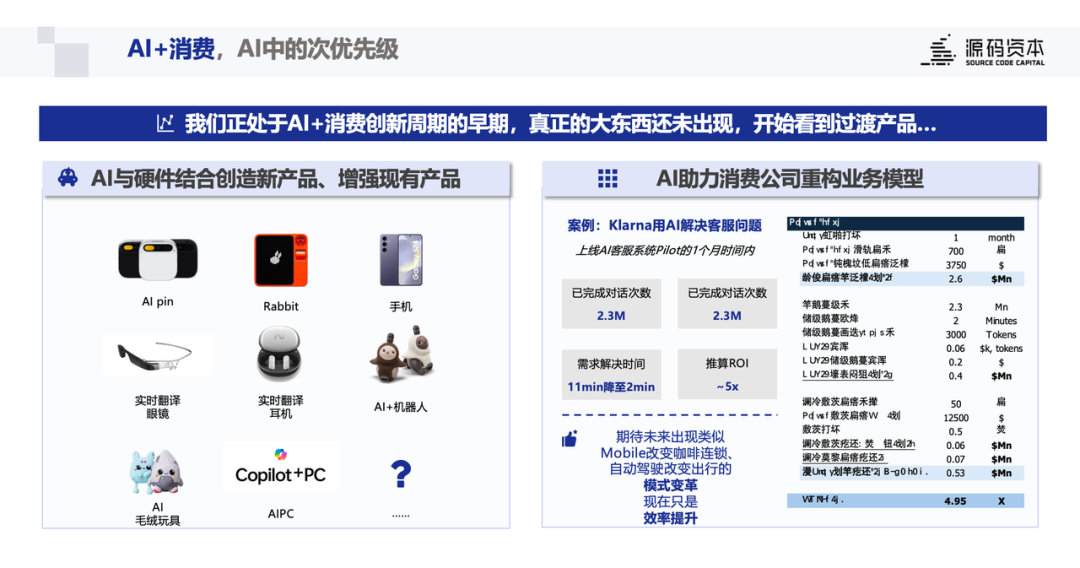Click the AI pin label

(x=158, y=302)
